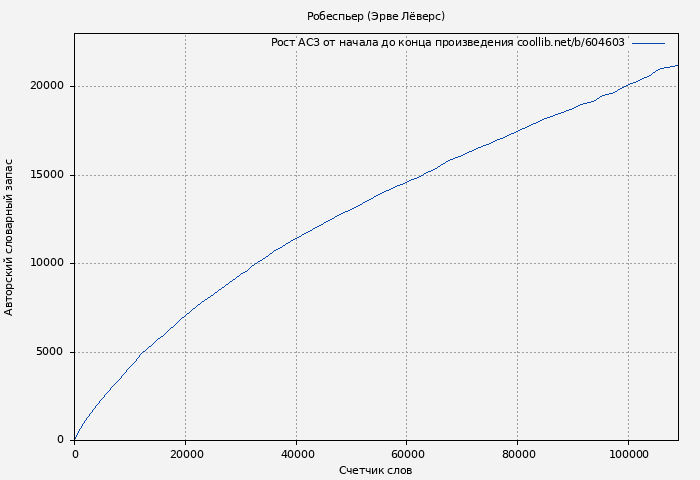Click the curve's starting point at the origin
This screenshot has width=700, height=480.
pos(75,439)
